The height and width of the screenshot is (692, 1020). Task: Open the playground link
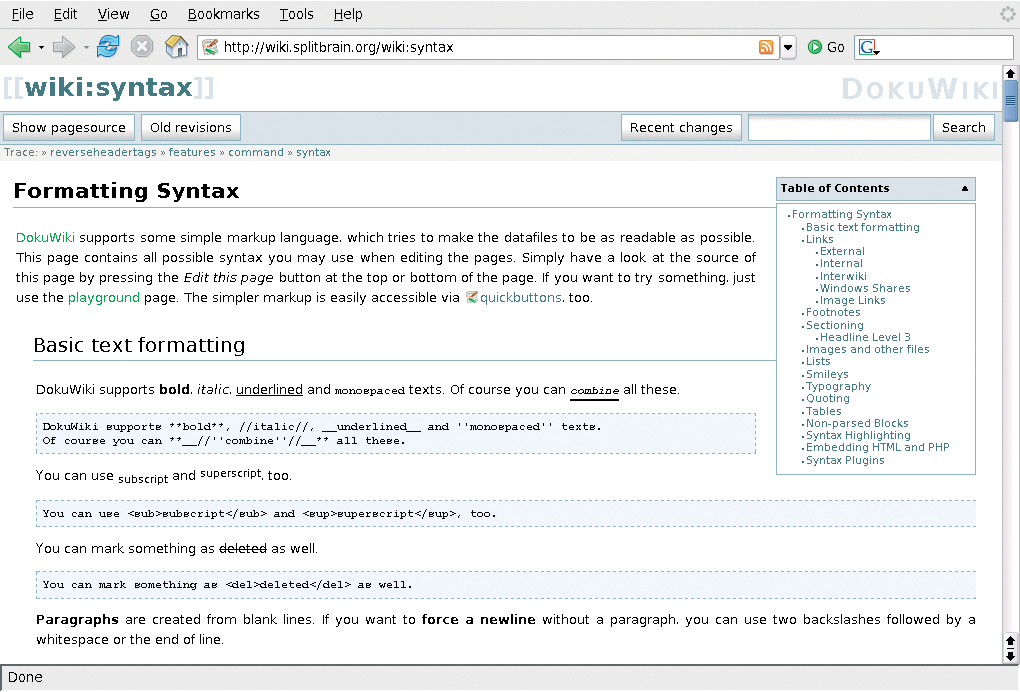pos(103,298)
